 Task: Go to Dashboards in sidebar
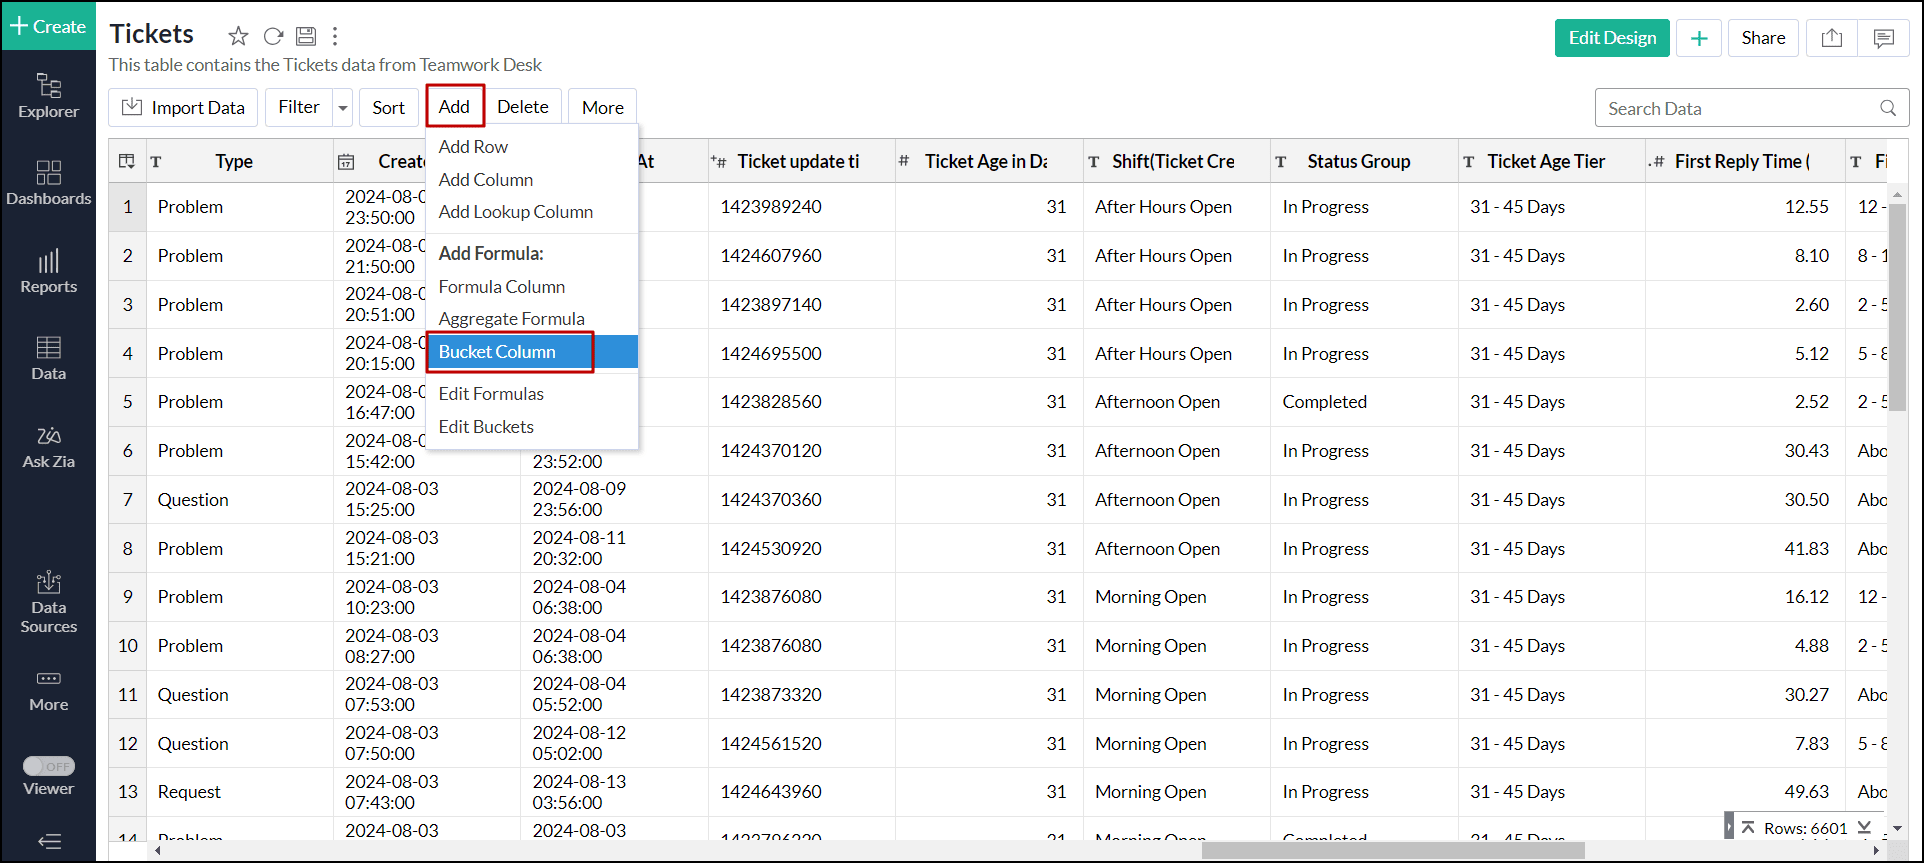[x=48, y=183]
